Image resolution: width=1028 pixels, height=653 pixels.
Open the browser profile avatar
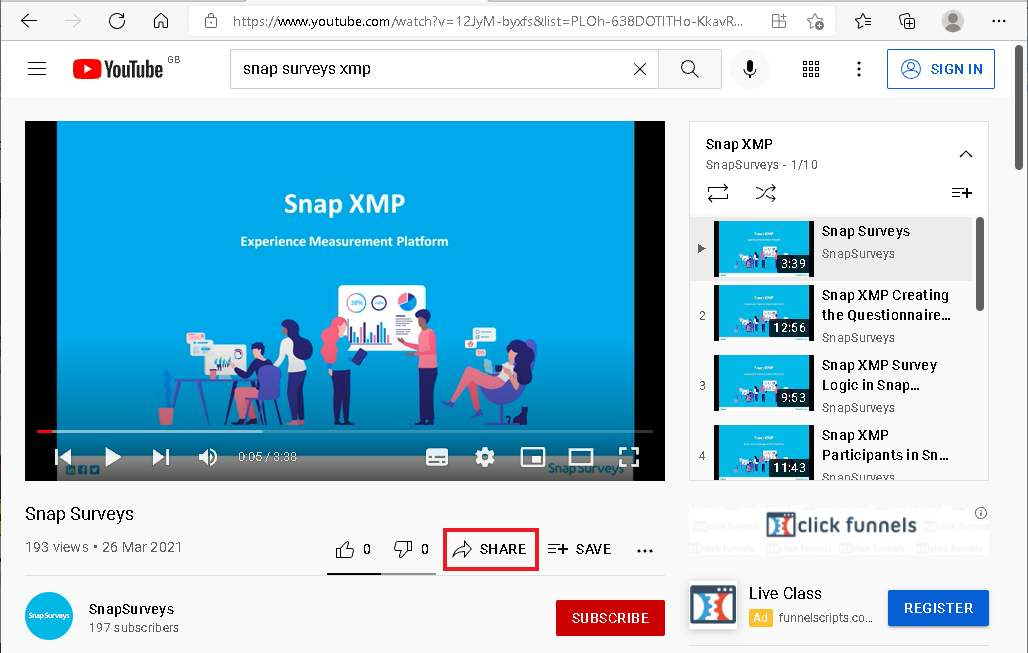point(953,21)
